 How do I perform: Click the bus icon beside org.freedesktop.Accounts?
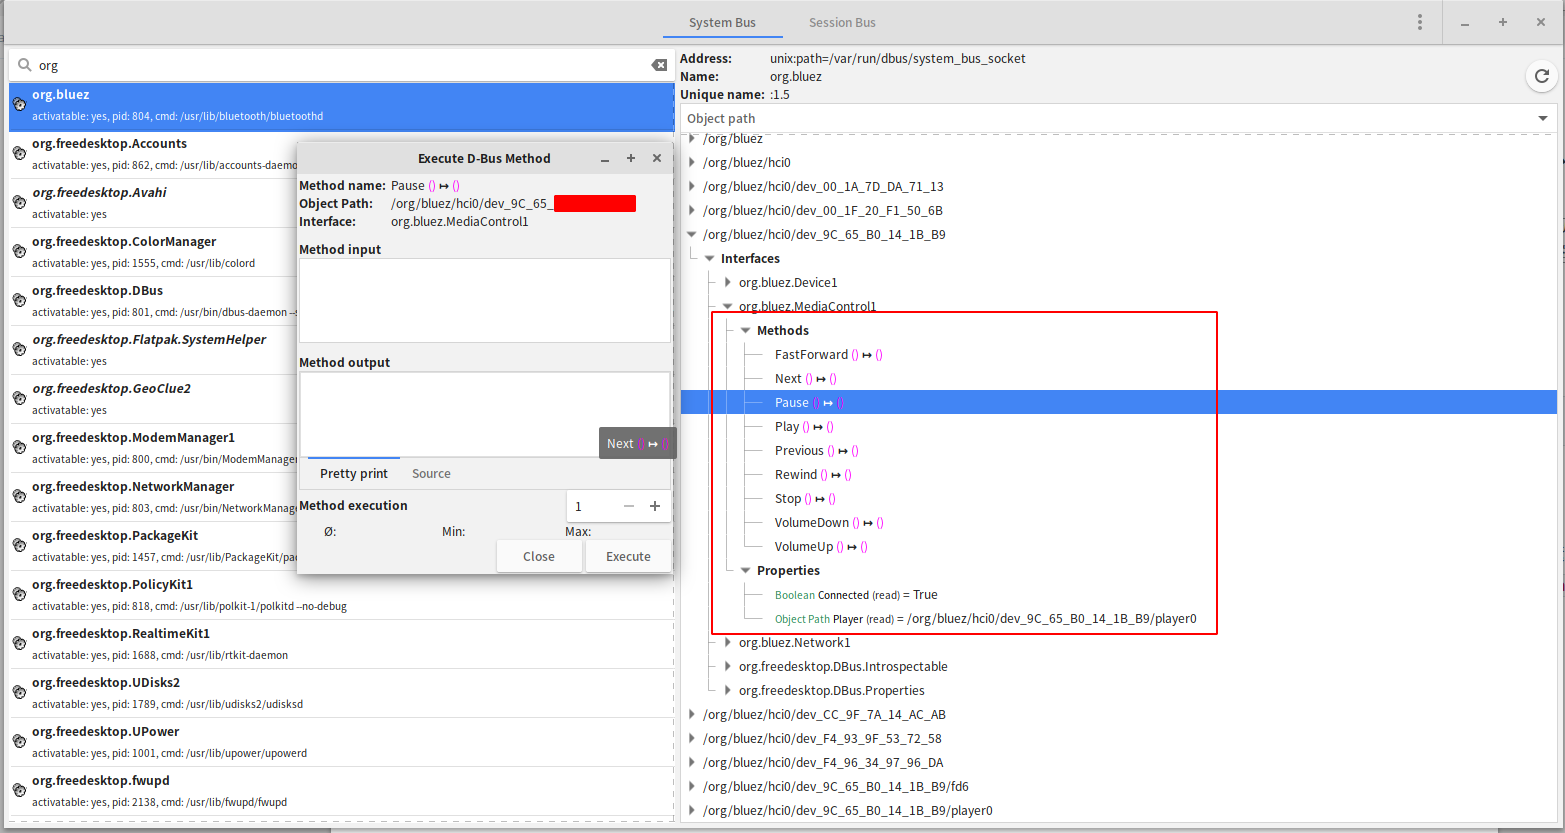19,153
